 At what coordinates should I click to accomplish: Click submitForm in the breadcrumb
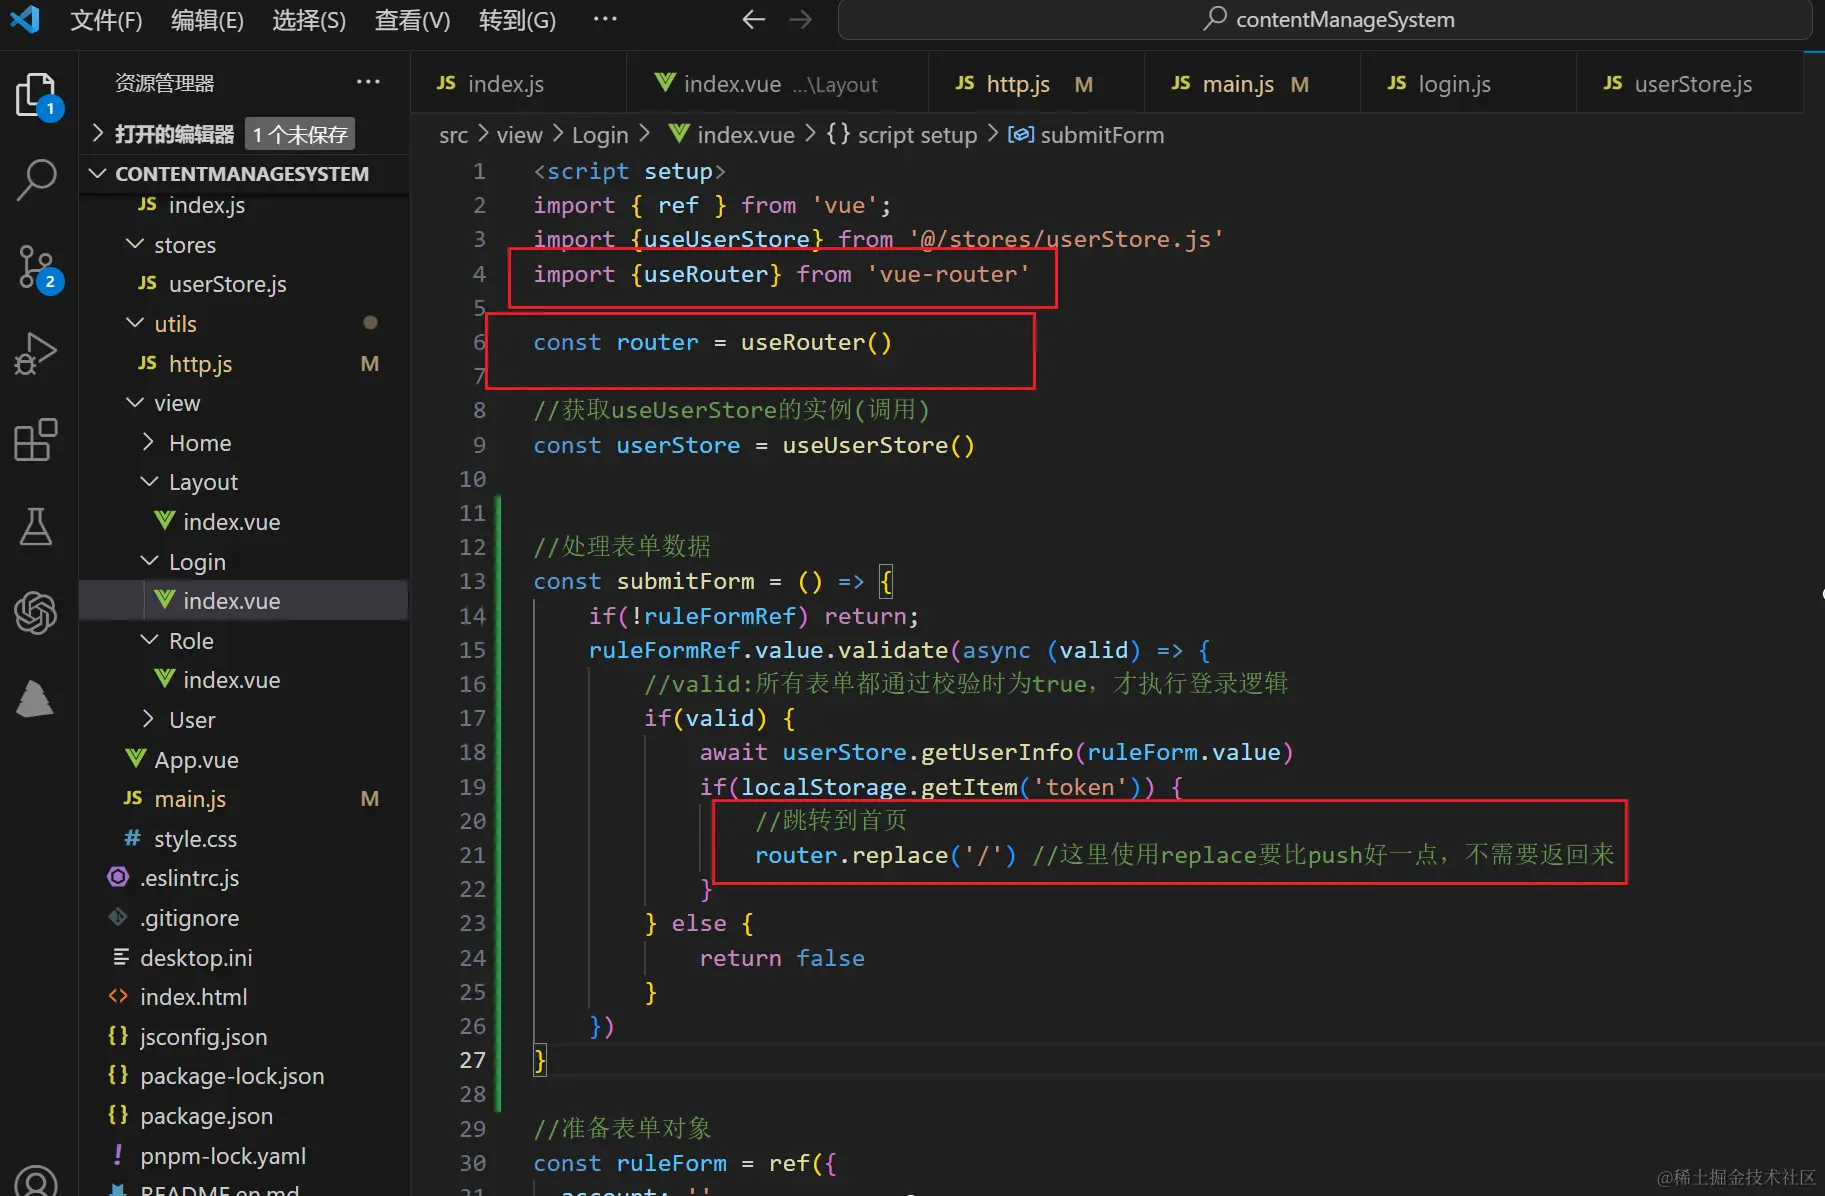coord(1101,135)
